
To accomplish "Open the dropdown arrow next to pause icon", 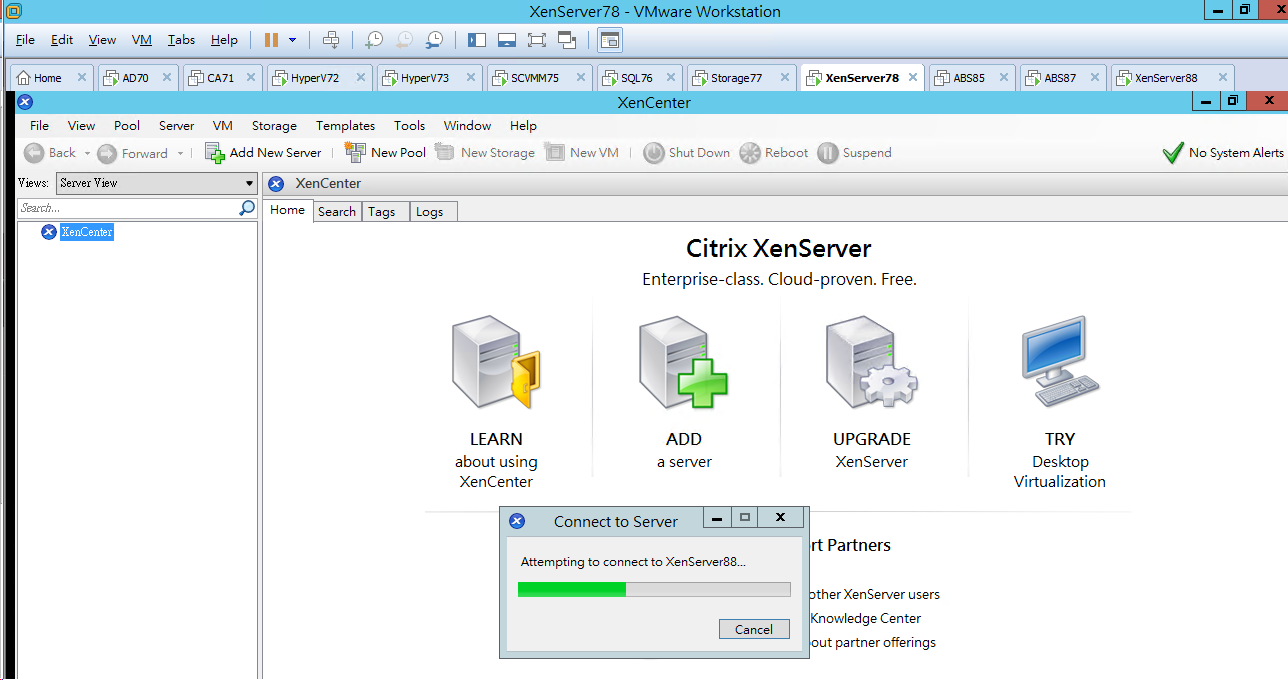I will pos(292,40).
